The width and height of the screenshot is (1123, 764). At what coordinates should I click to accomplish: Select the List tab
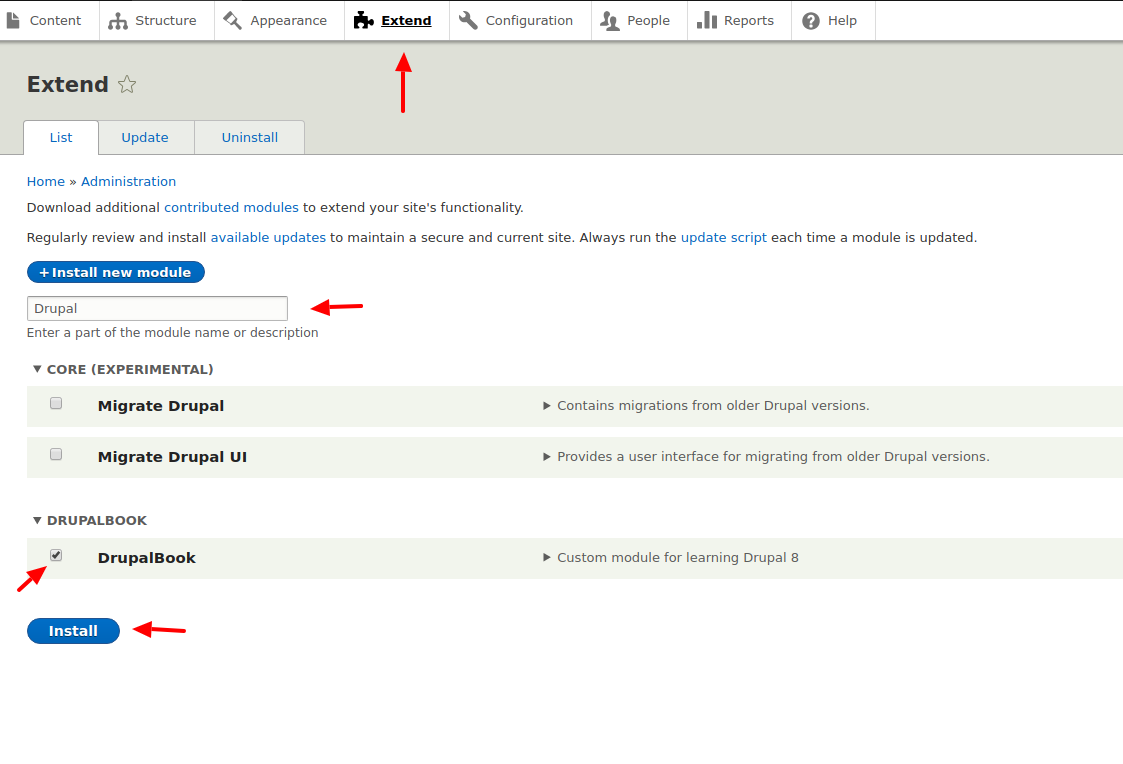pyautogui.click(x=61, y=137)
